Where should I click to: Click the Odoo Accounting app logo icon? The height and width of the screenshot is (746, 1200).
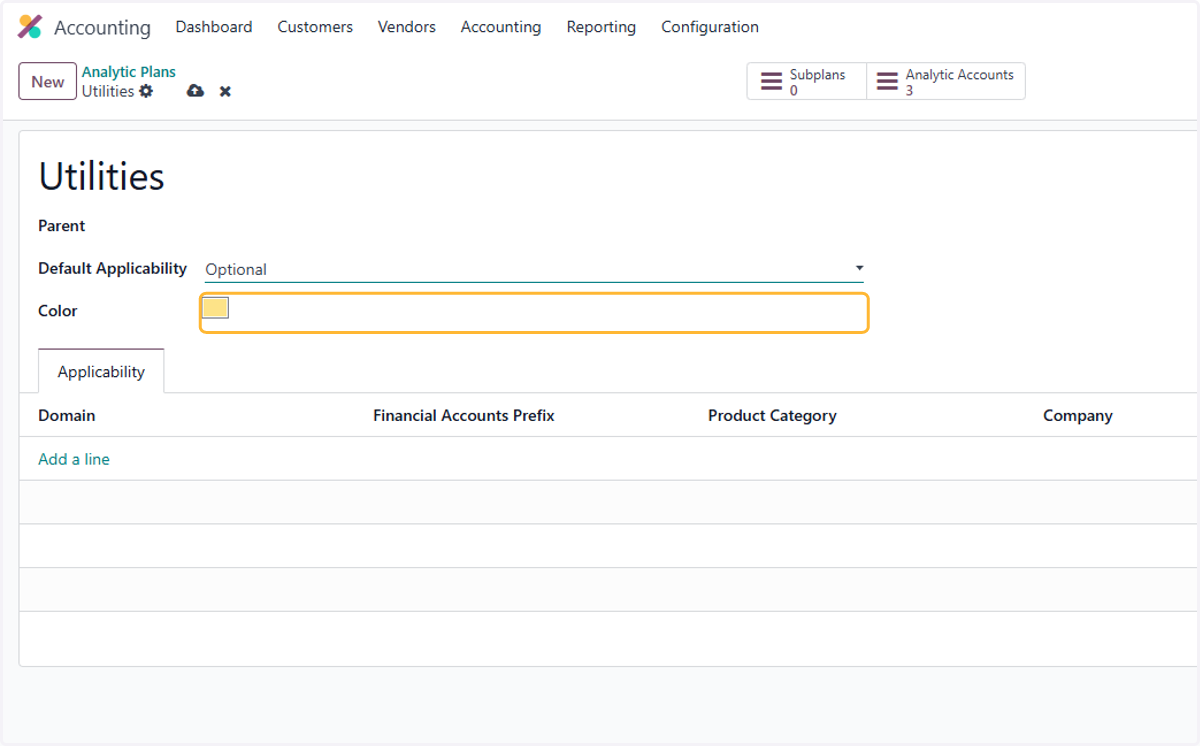click(x=30, y=27)
